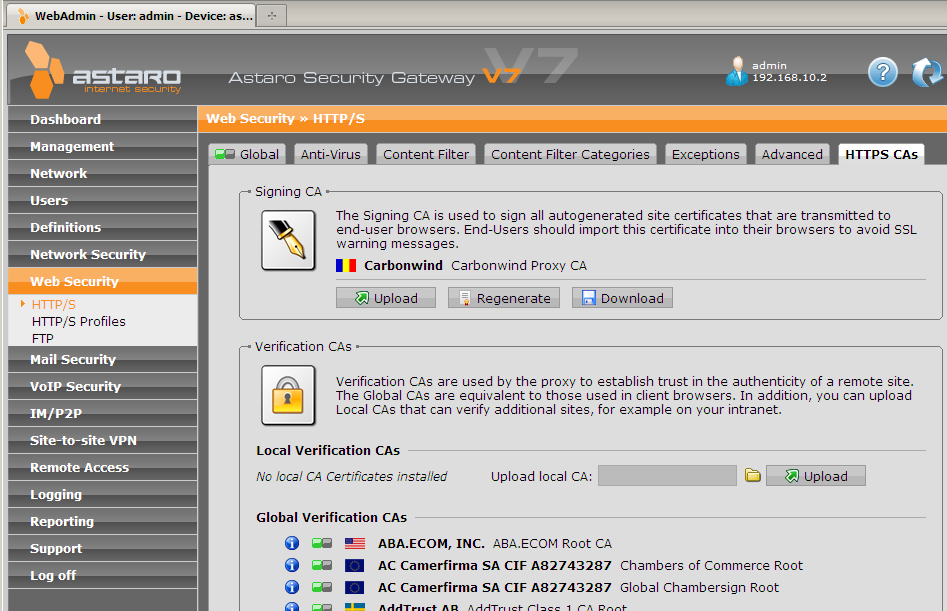Open the Reporting menu
947x611 pixels.
(x=103, y=521)
